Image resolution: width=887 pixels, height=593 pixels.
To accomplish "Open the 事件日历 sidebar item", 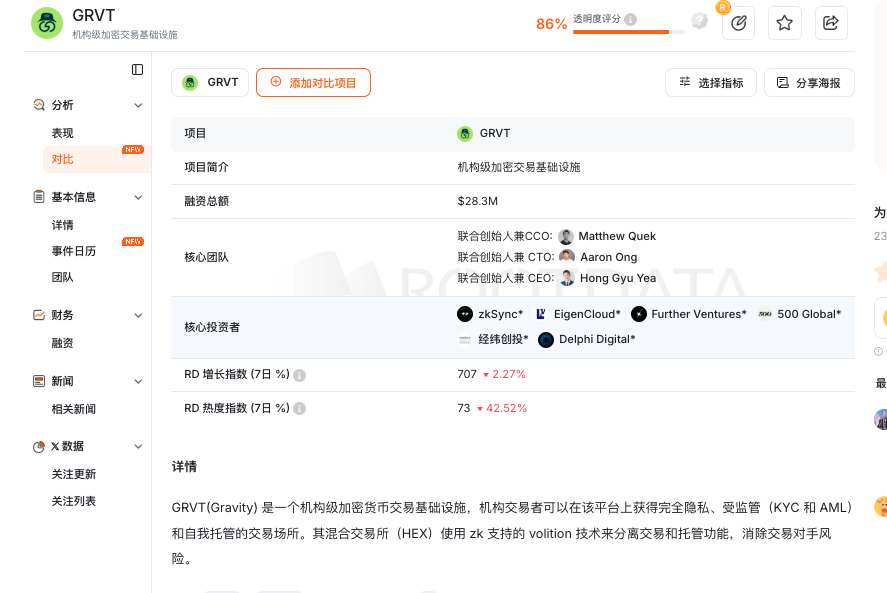I will (x=74, y=251).
